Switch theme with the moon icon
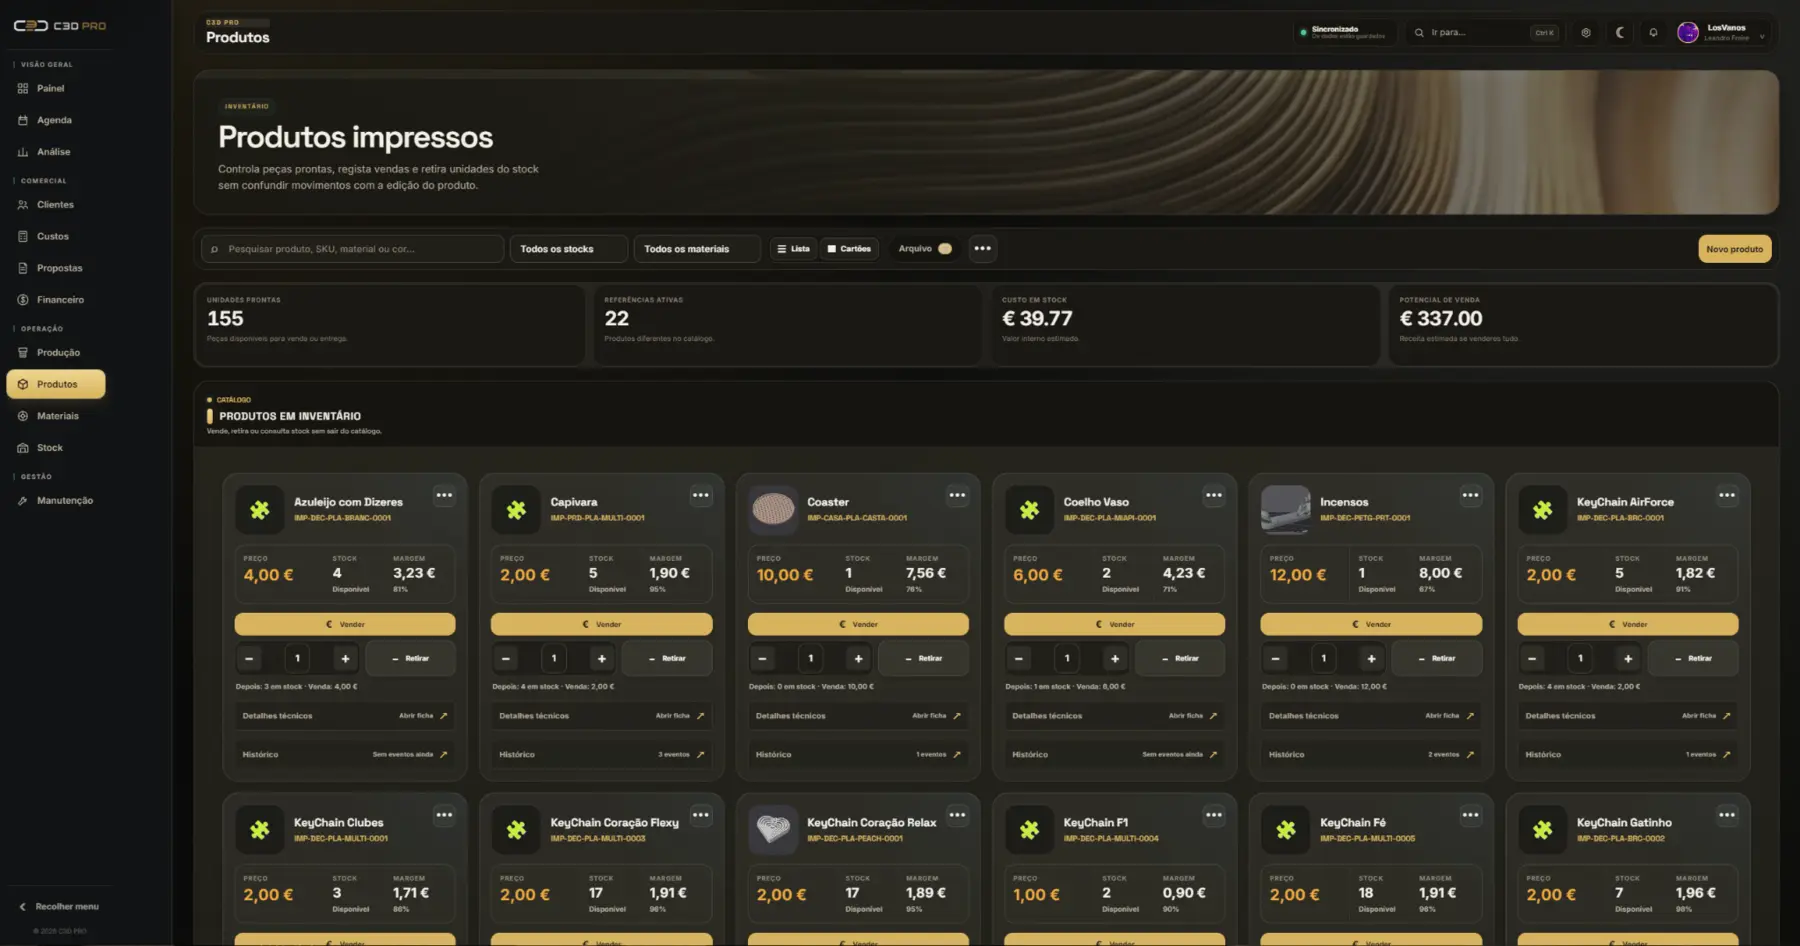This screenshot has height=946, width=1800. click(1620, 33)
